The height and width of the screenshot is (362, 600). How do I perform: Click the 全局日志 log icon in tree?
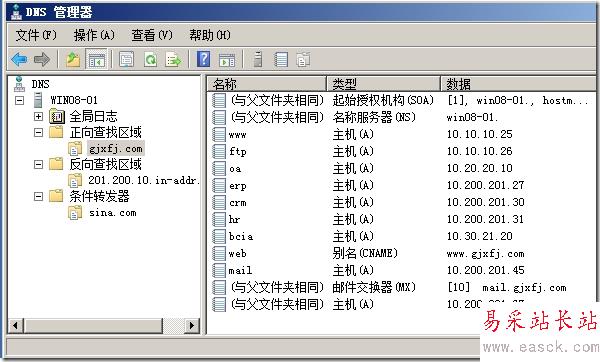57,116
